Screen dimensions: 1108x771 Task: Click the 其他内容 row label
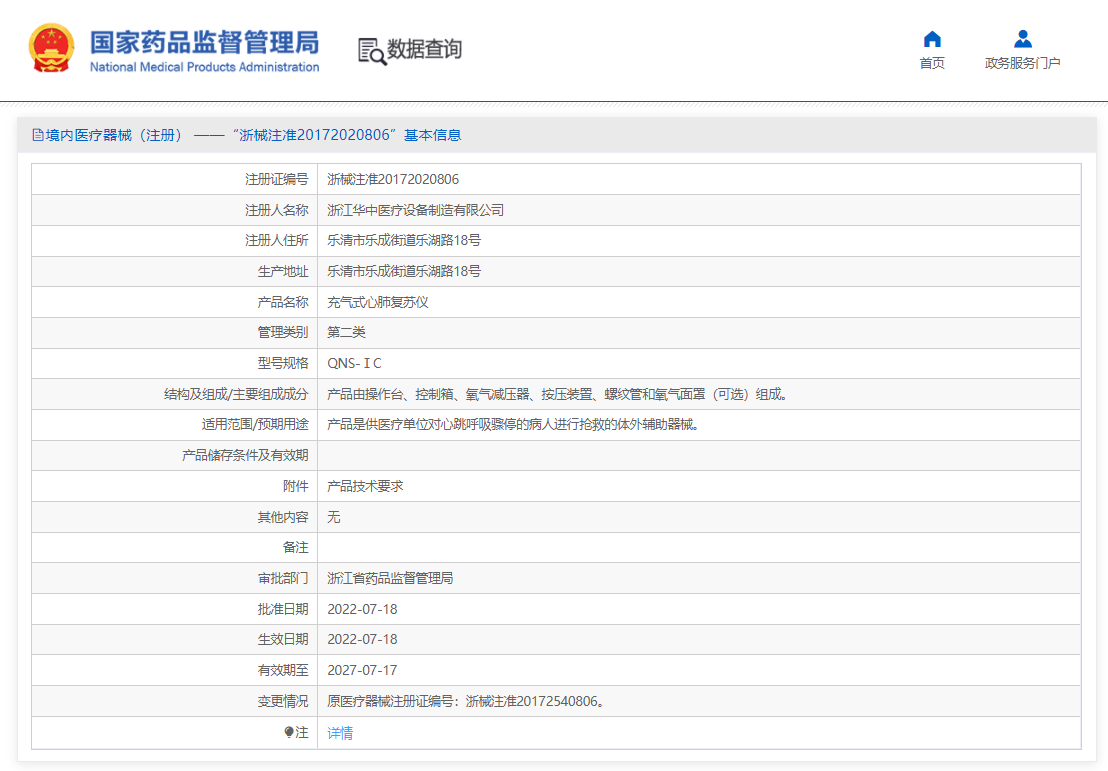click(x=283, y=517)
